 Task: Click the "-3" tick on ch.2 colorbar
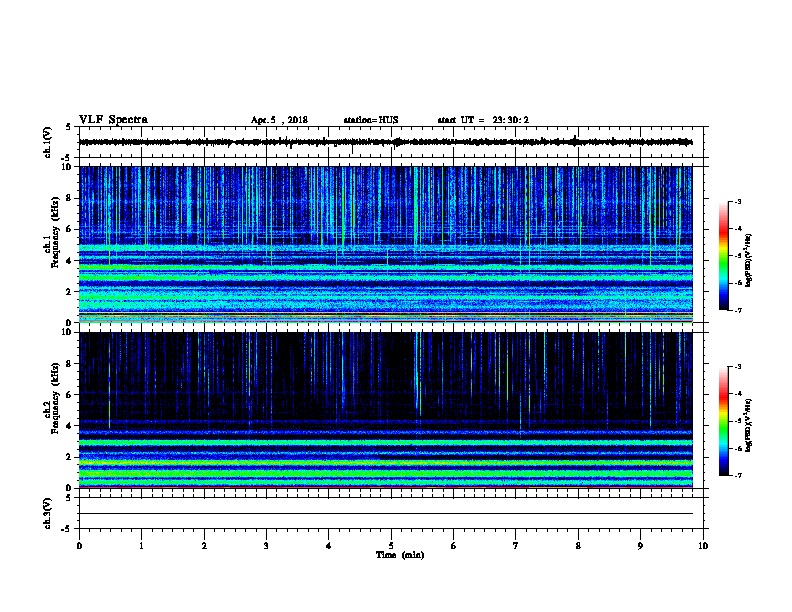click(x=737, y=367)
